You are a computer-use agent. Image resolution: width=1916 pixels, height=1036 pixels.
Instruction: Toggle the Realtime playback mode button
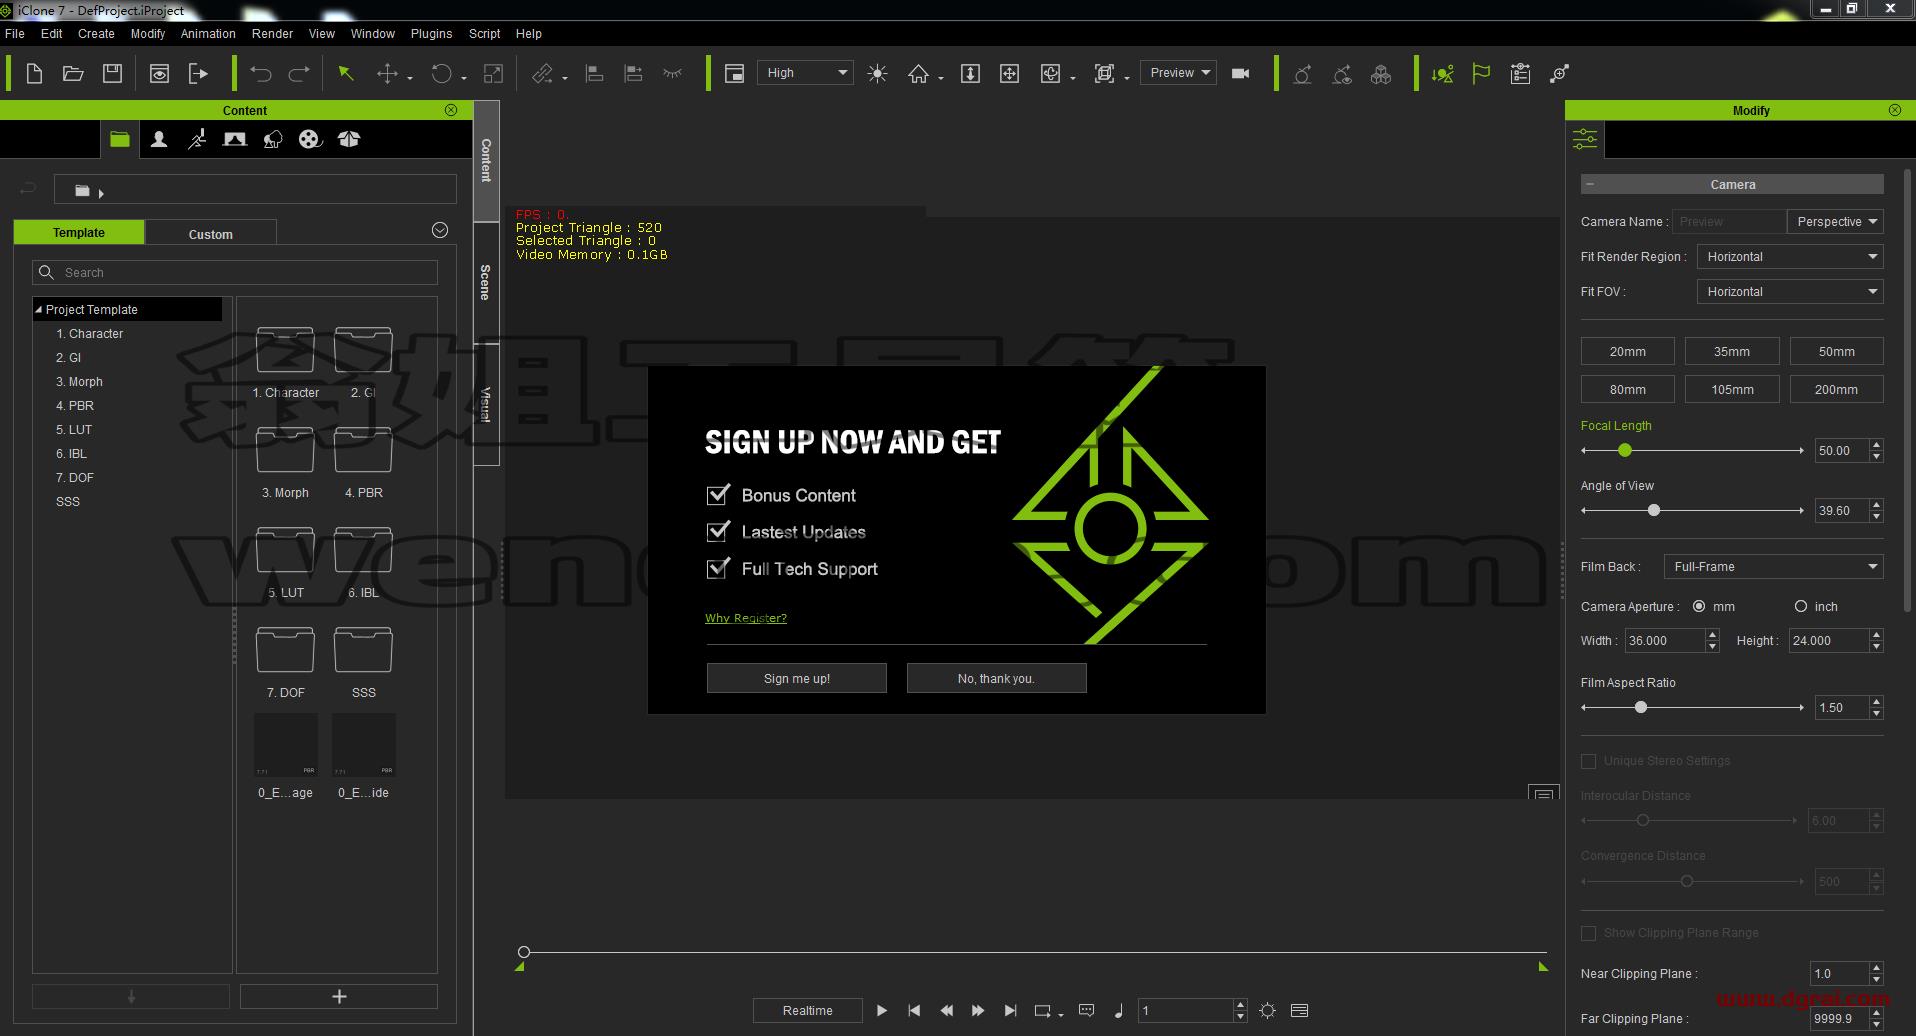click(807, 1010)
